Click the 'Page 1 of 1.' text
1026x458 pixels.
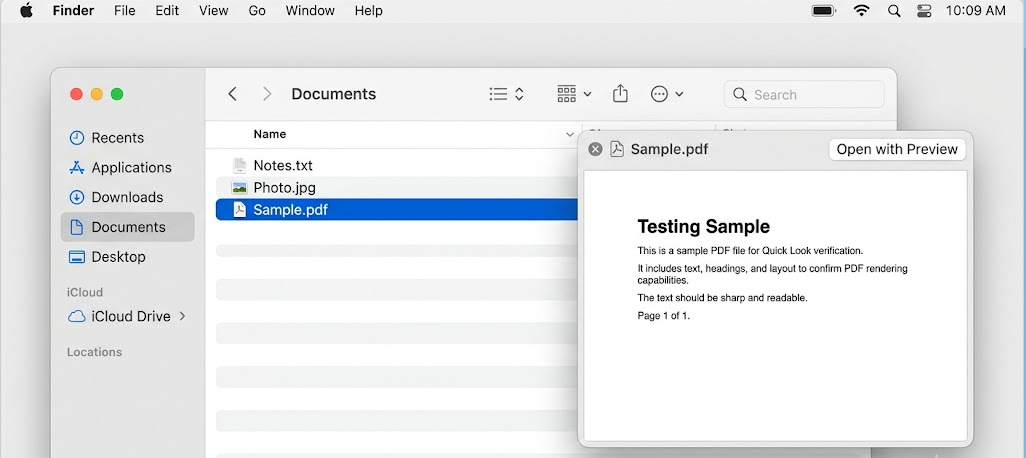[663, 315]
